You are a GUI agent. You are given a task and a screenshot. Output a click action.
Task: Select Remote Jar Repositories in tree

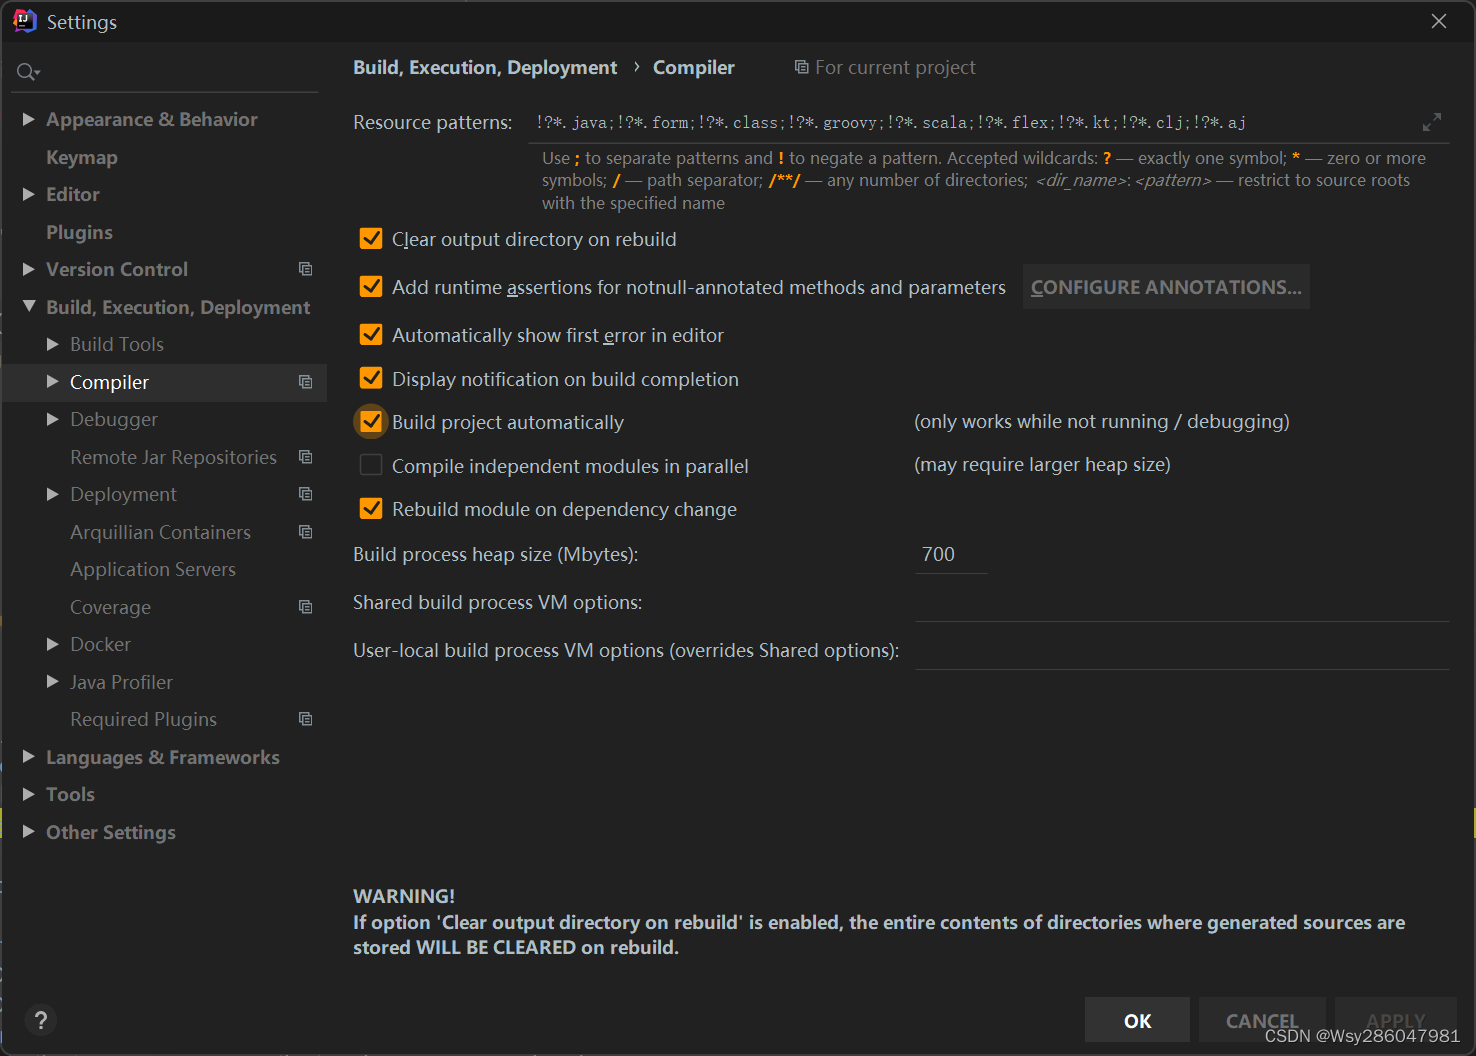coord(173,457)
